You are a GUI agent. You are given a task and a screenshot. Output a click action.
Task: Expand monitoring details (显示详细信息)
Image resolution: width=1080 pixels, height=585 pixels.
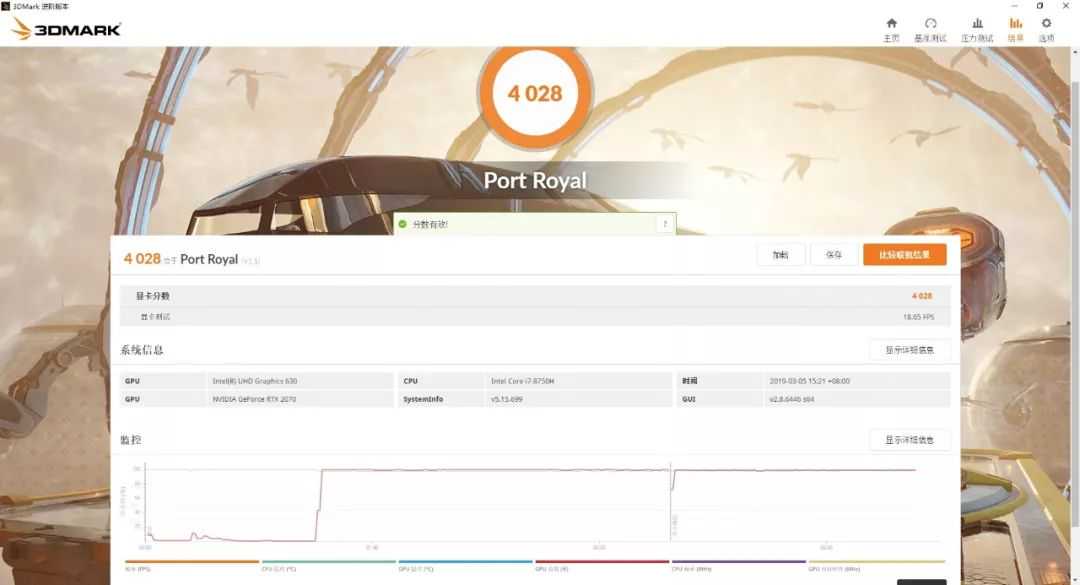click(909, 440)
